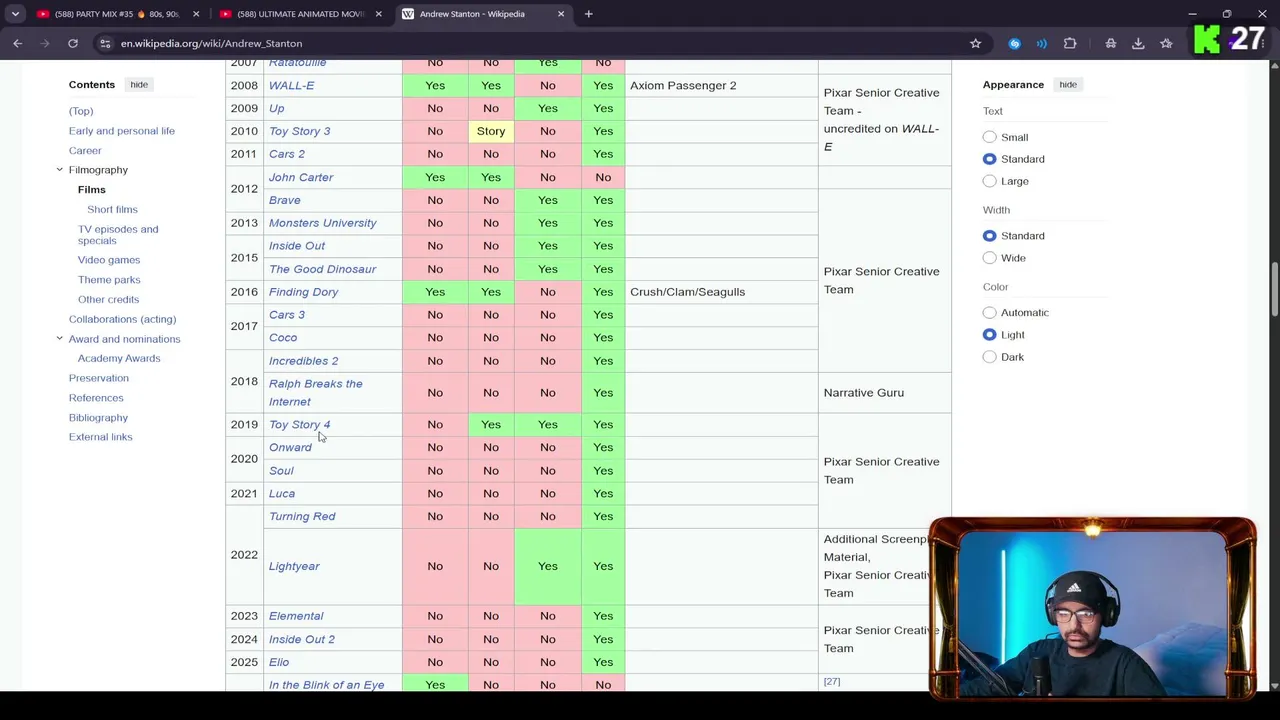Set color mode to Automatic
Viewport: 1280px width, 720px height.
coord(990,313)
